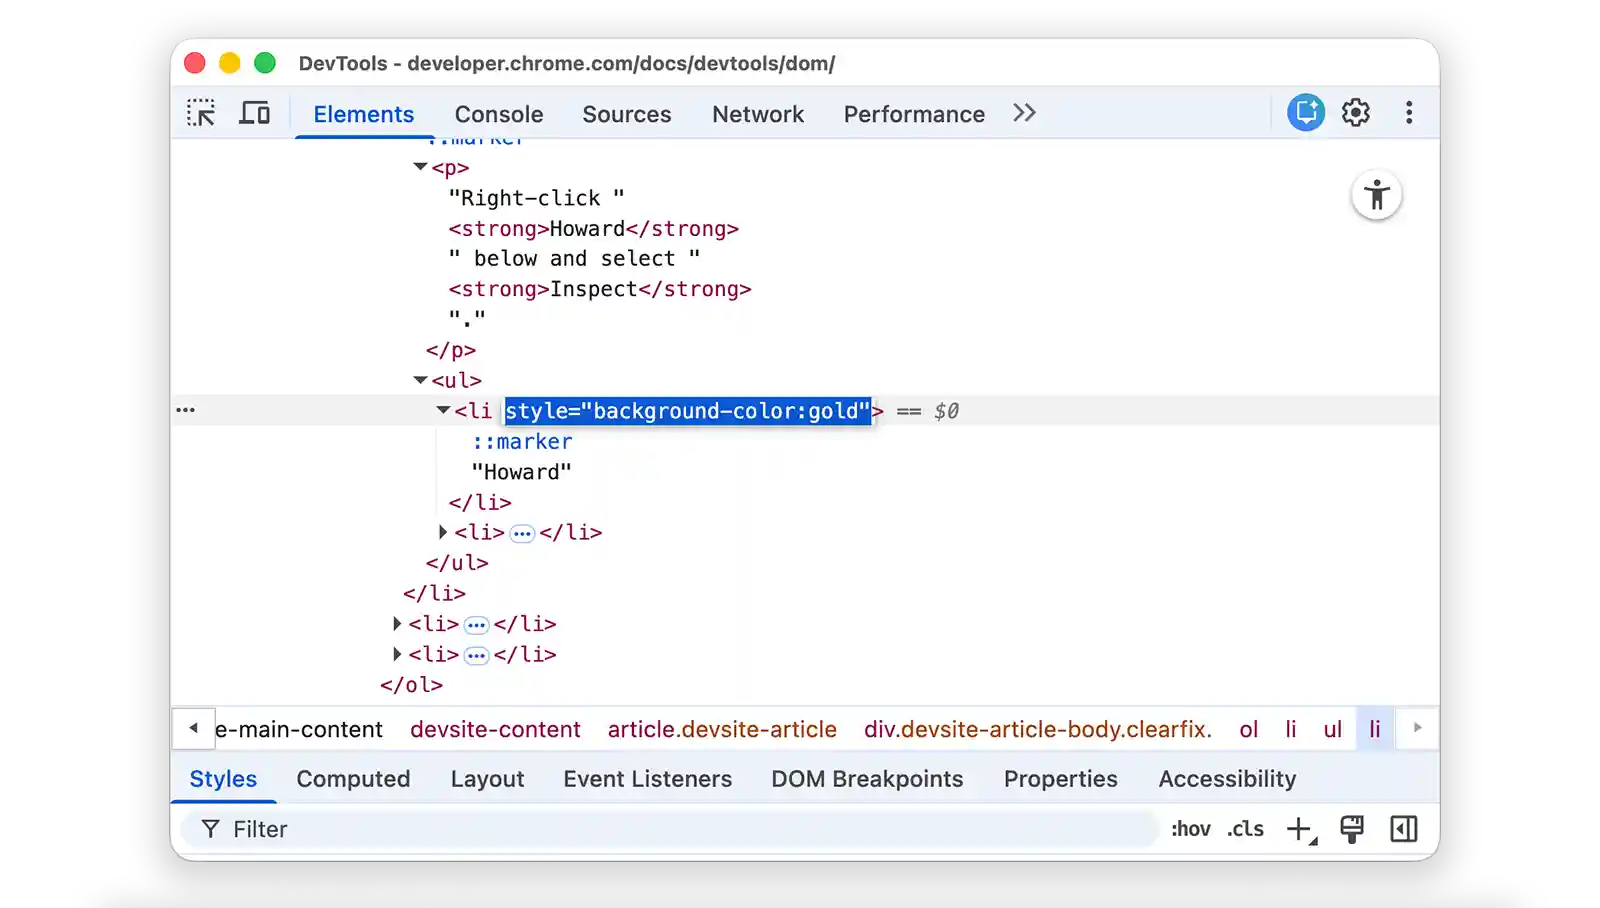Toggle the device emulation toolbar
1600x908 pixels.
(255, 112)
